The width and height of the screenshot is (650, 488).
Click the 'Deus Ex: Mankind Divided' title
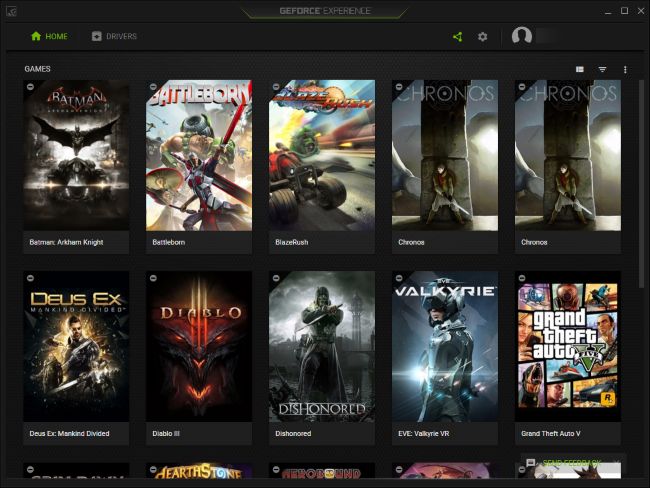[69, 434]
